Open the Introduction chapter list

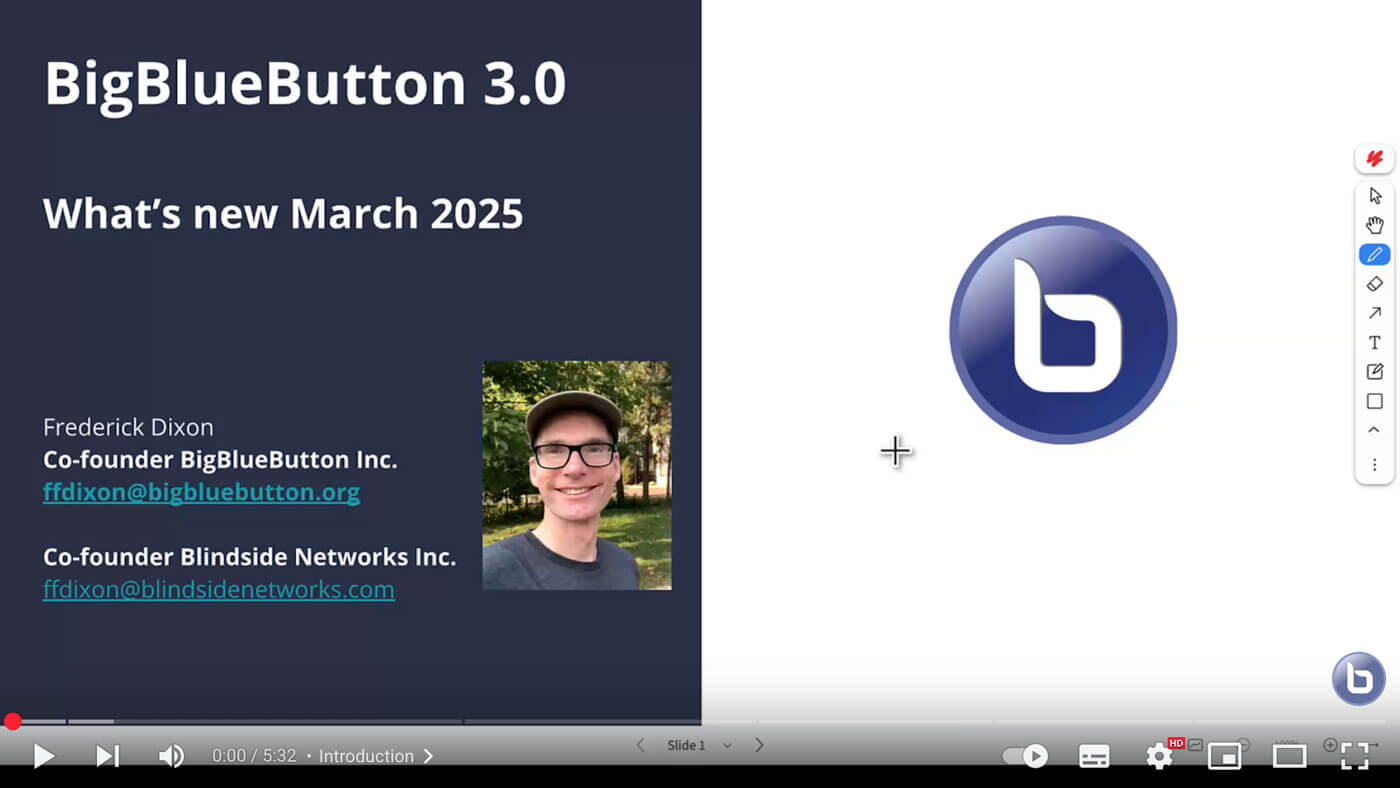375,756
